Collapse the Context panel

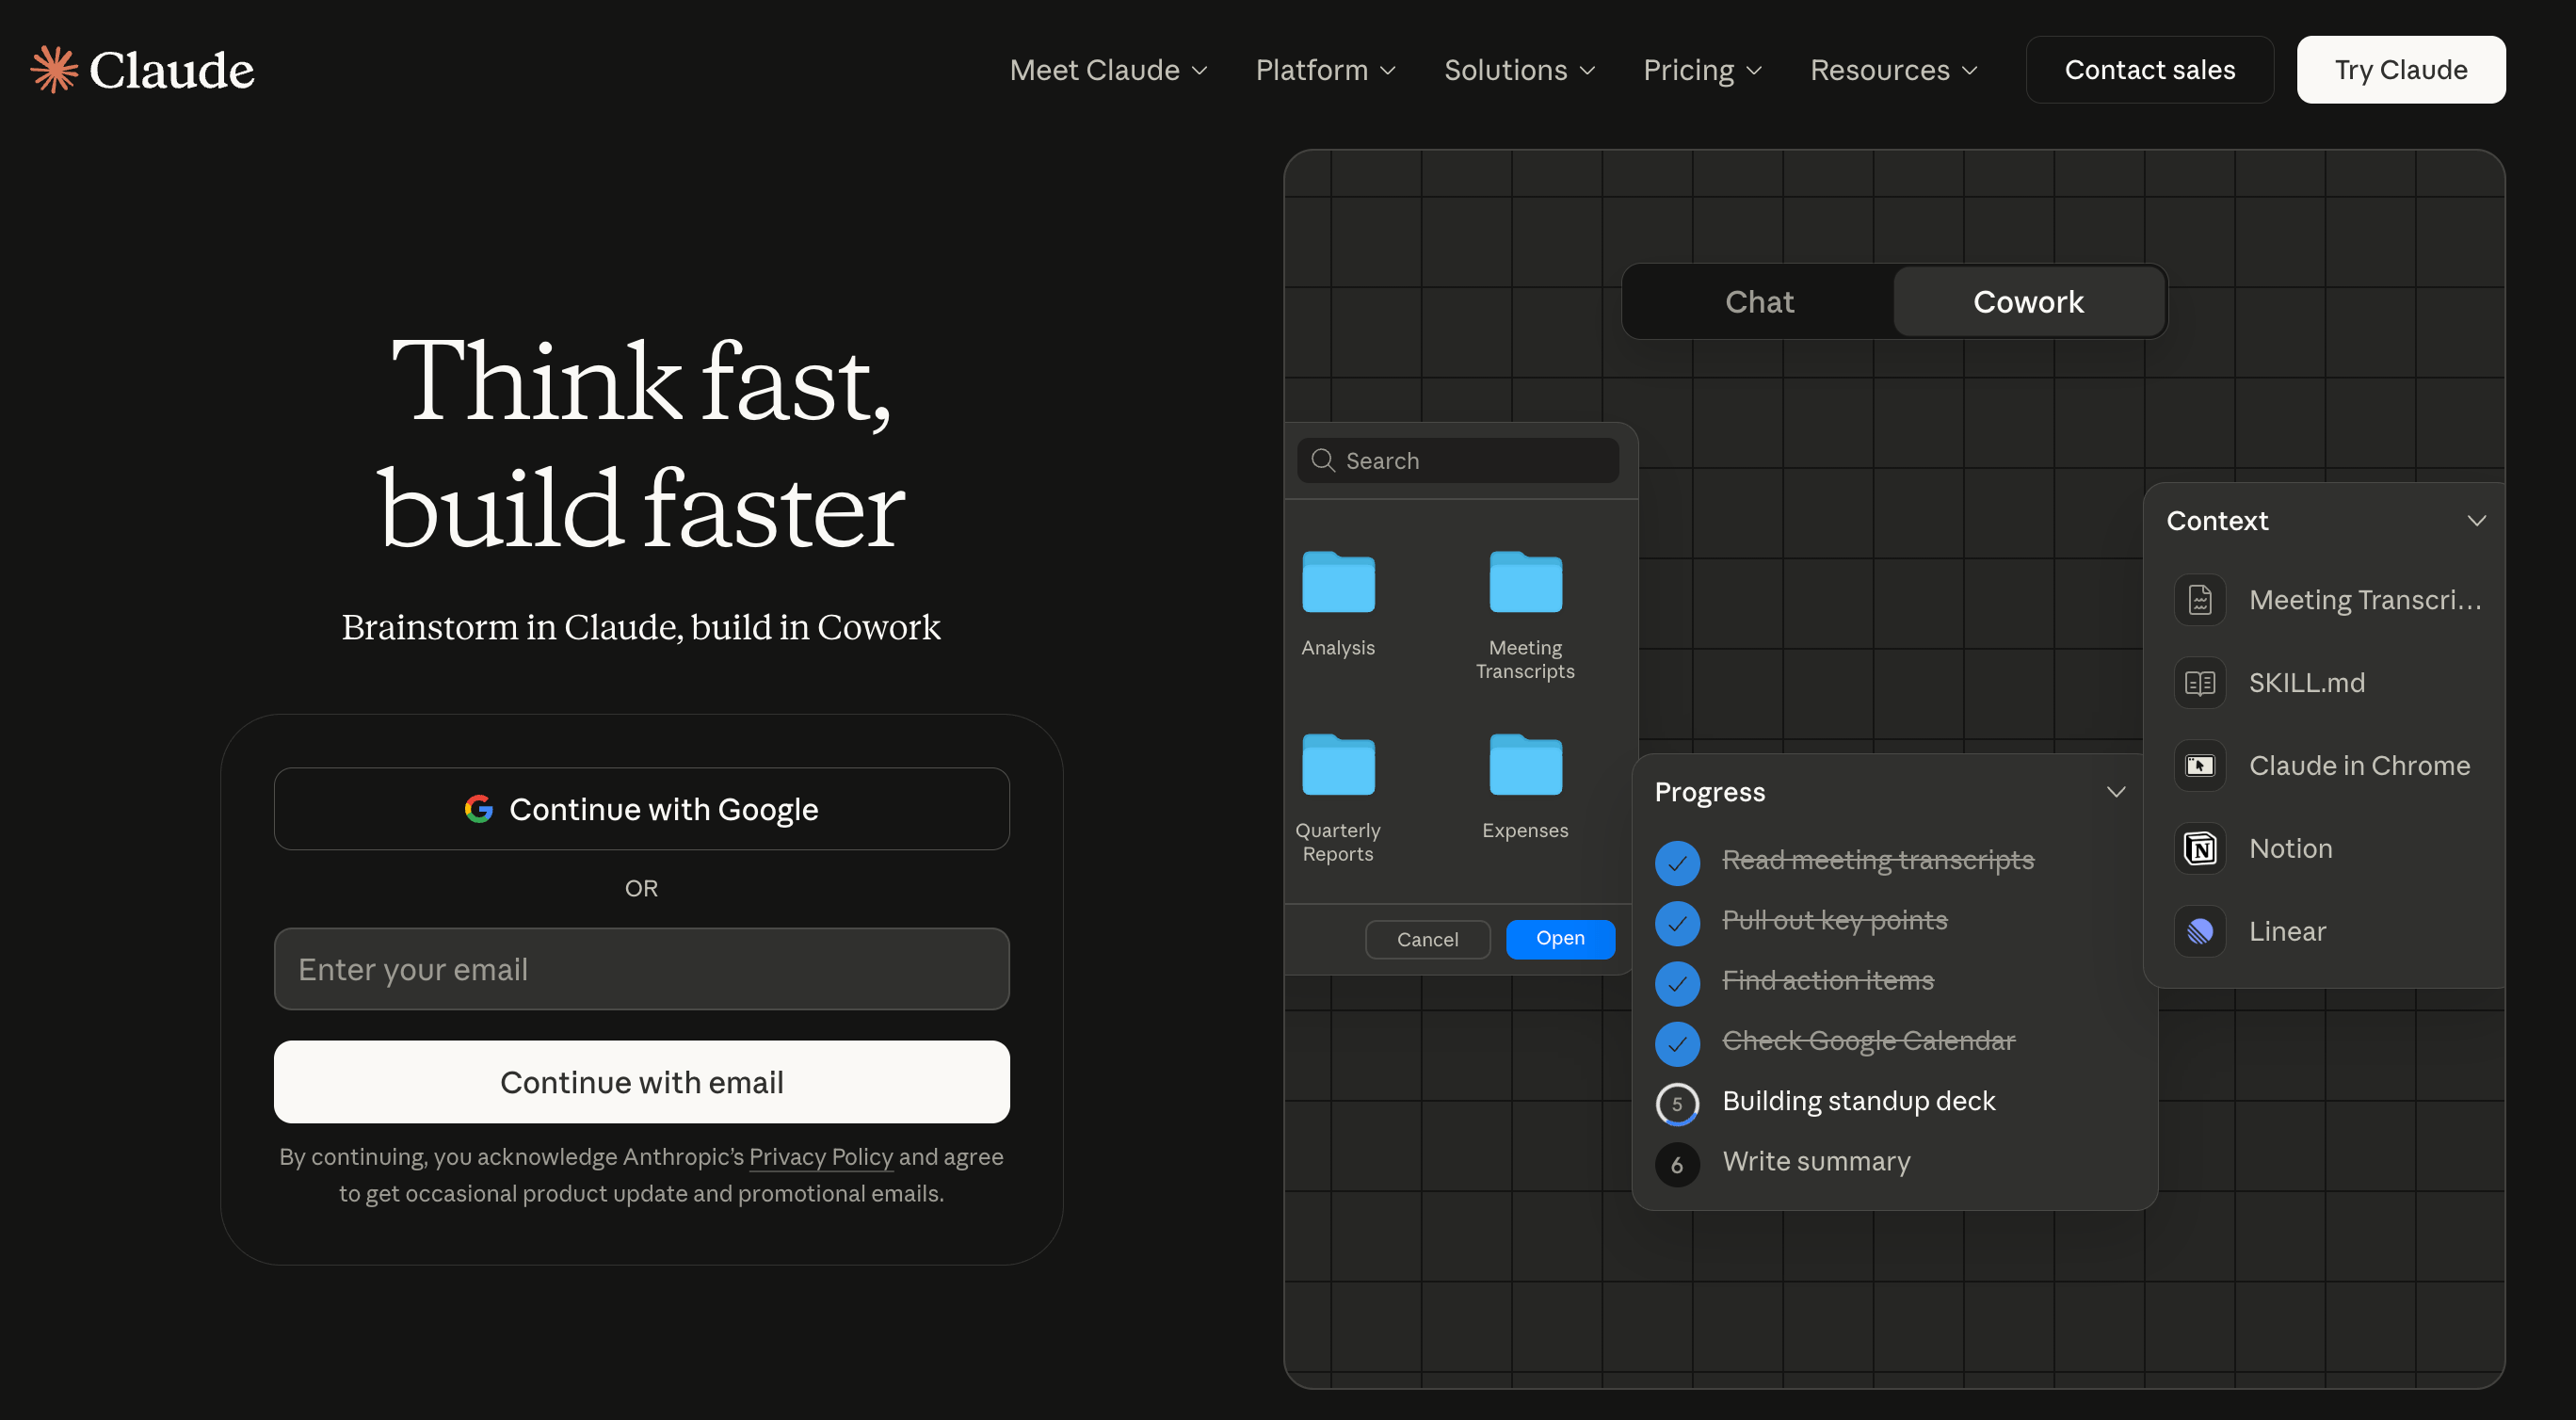click(x=2477, y=520)
